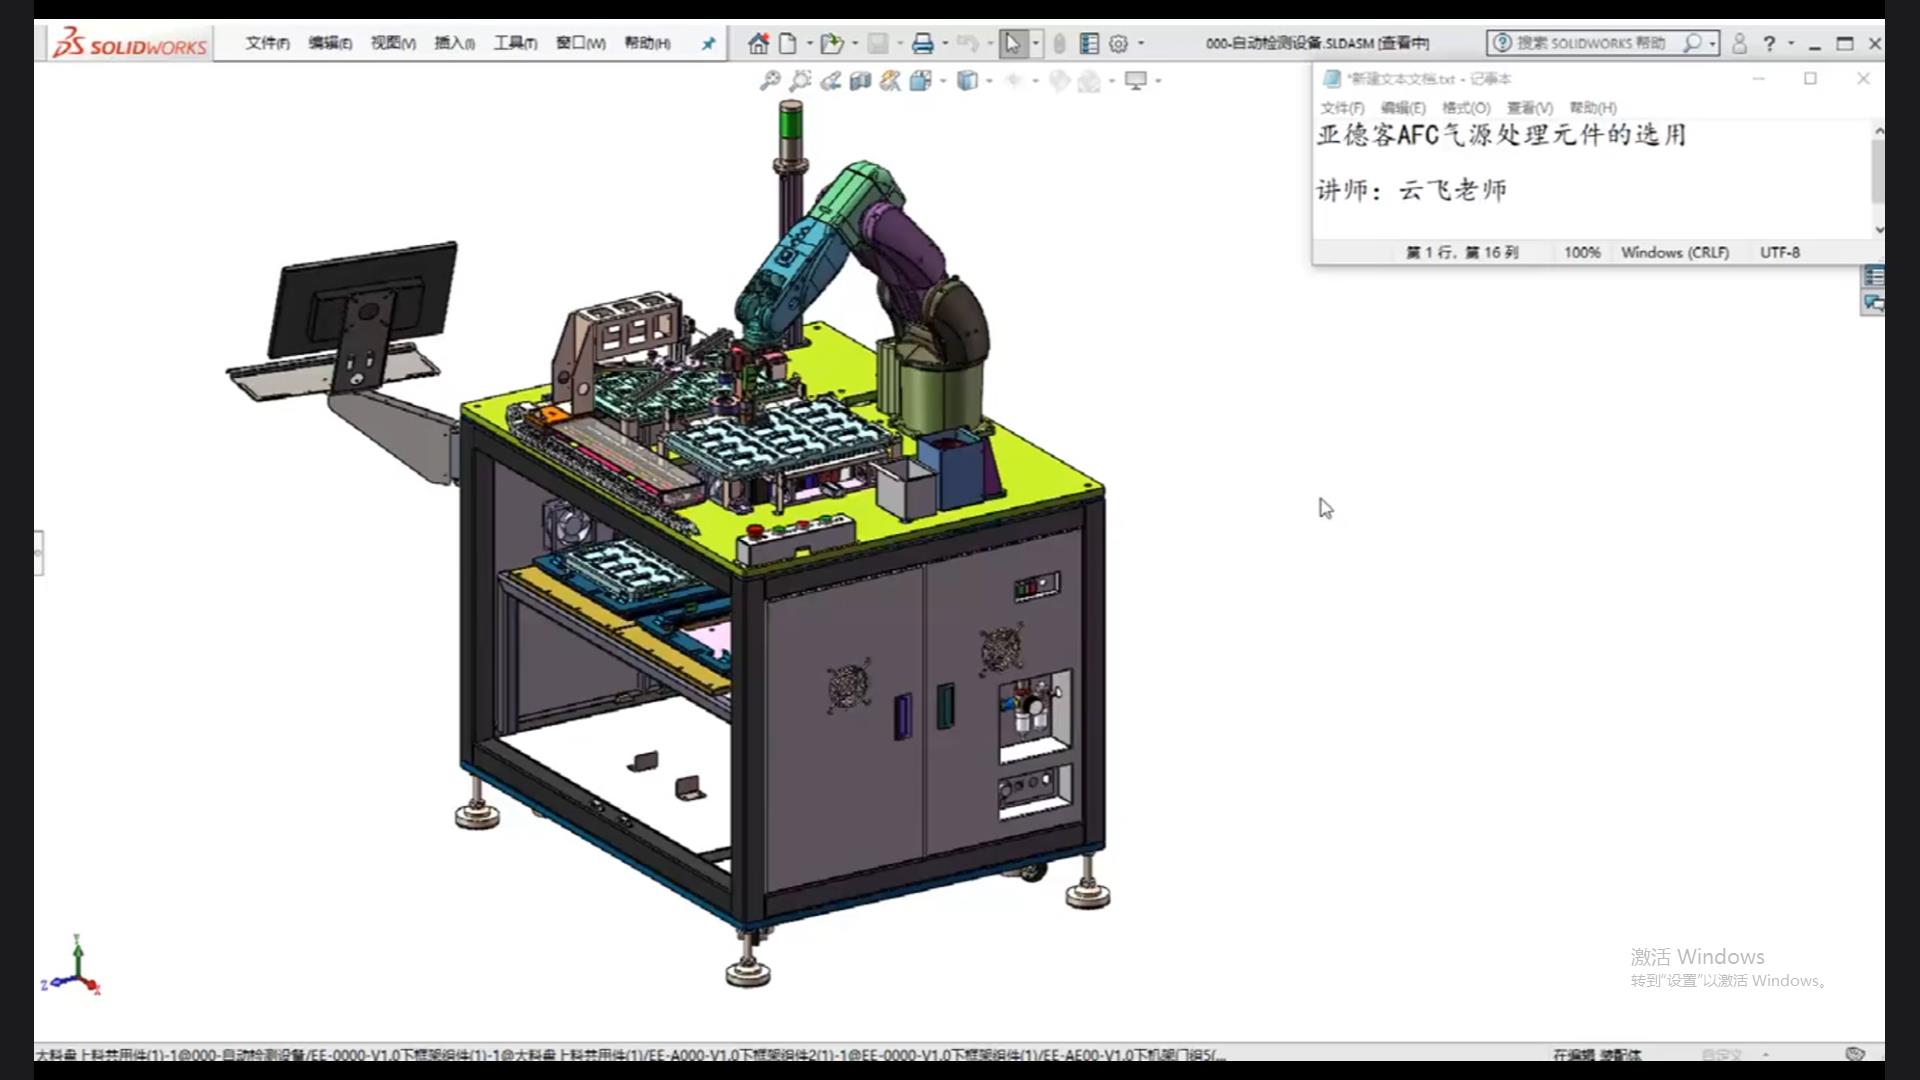Click the Print icon
The height and width of the screenshot is (1080, 1920).
[923, 43]
